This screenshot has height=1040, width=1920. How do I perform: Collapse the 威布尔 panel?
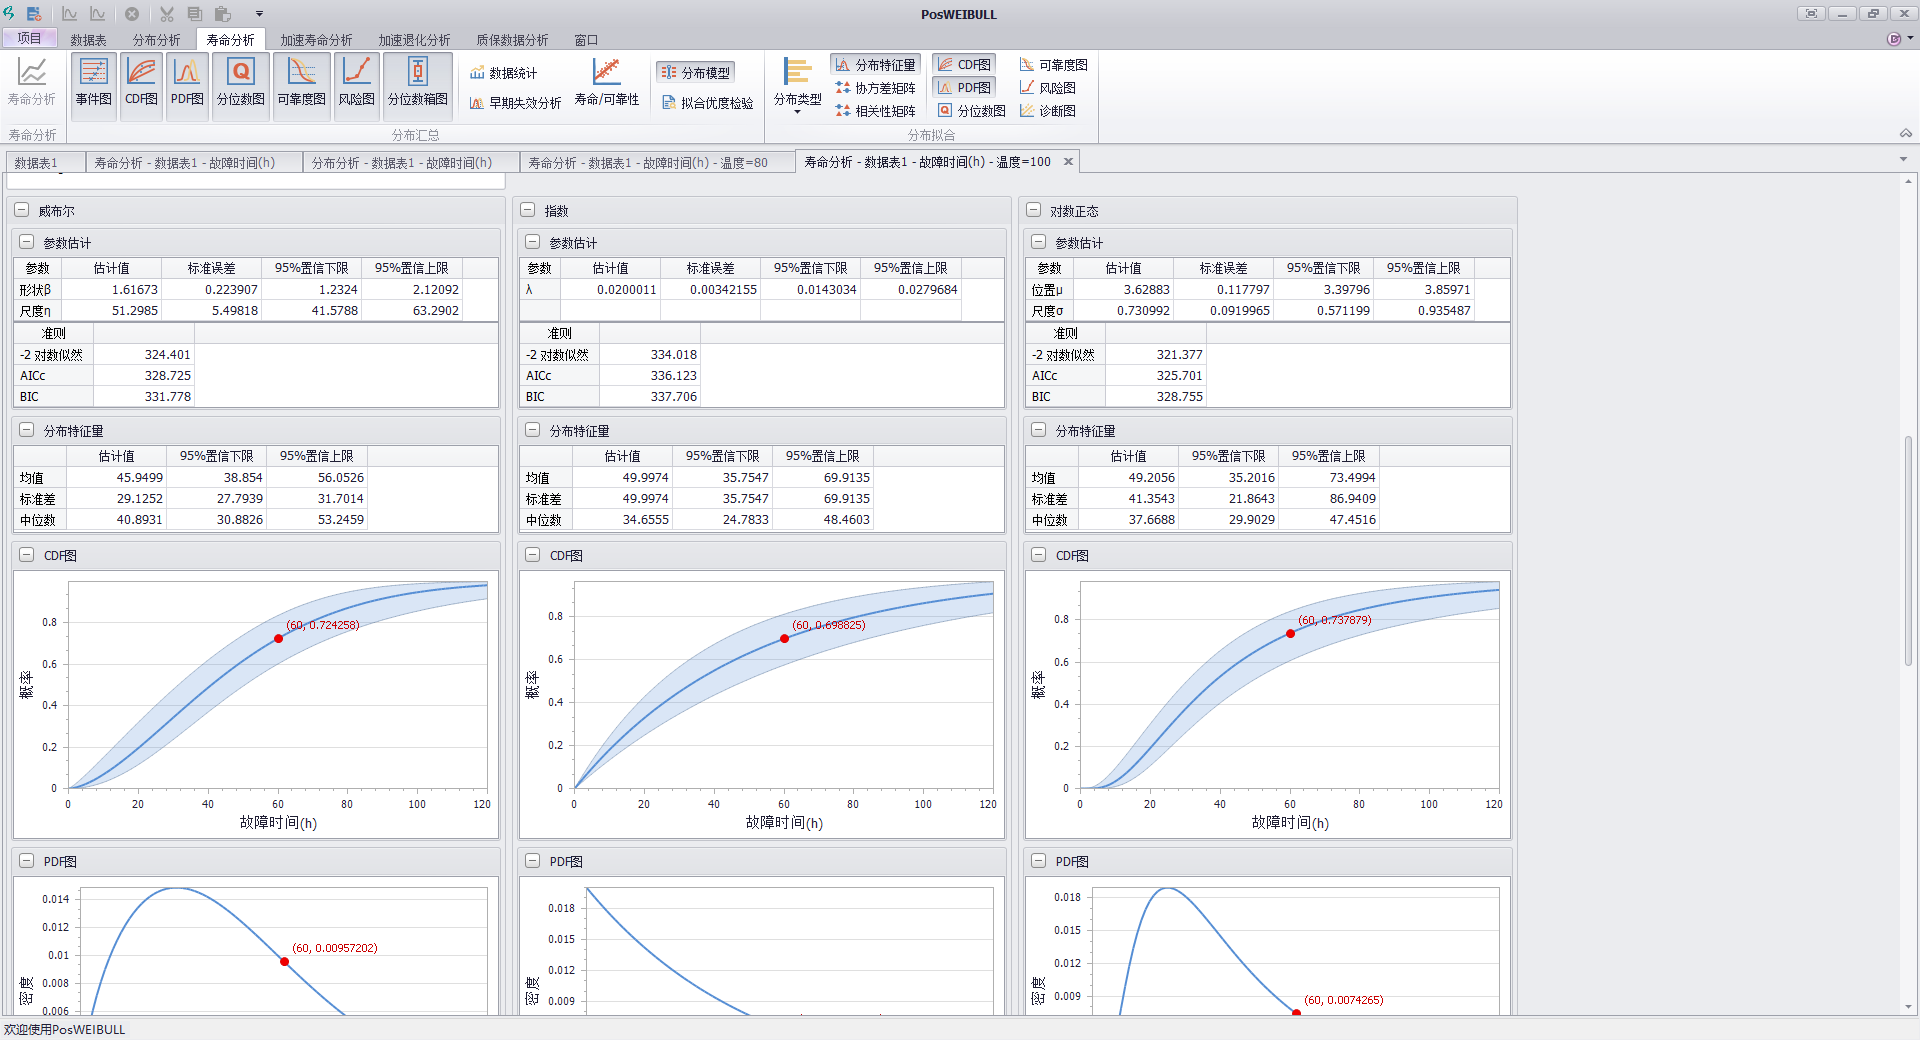click(x=21, y=210)
